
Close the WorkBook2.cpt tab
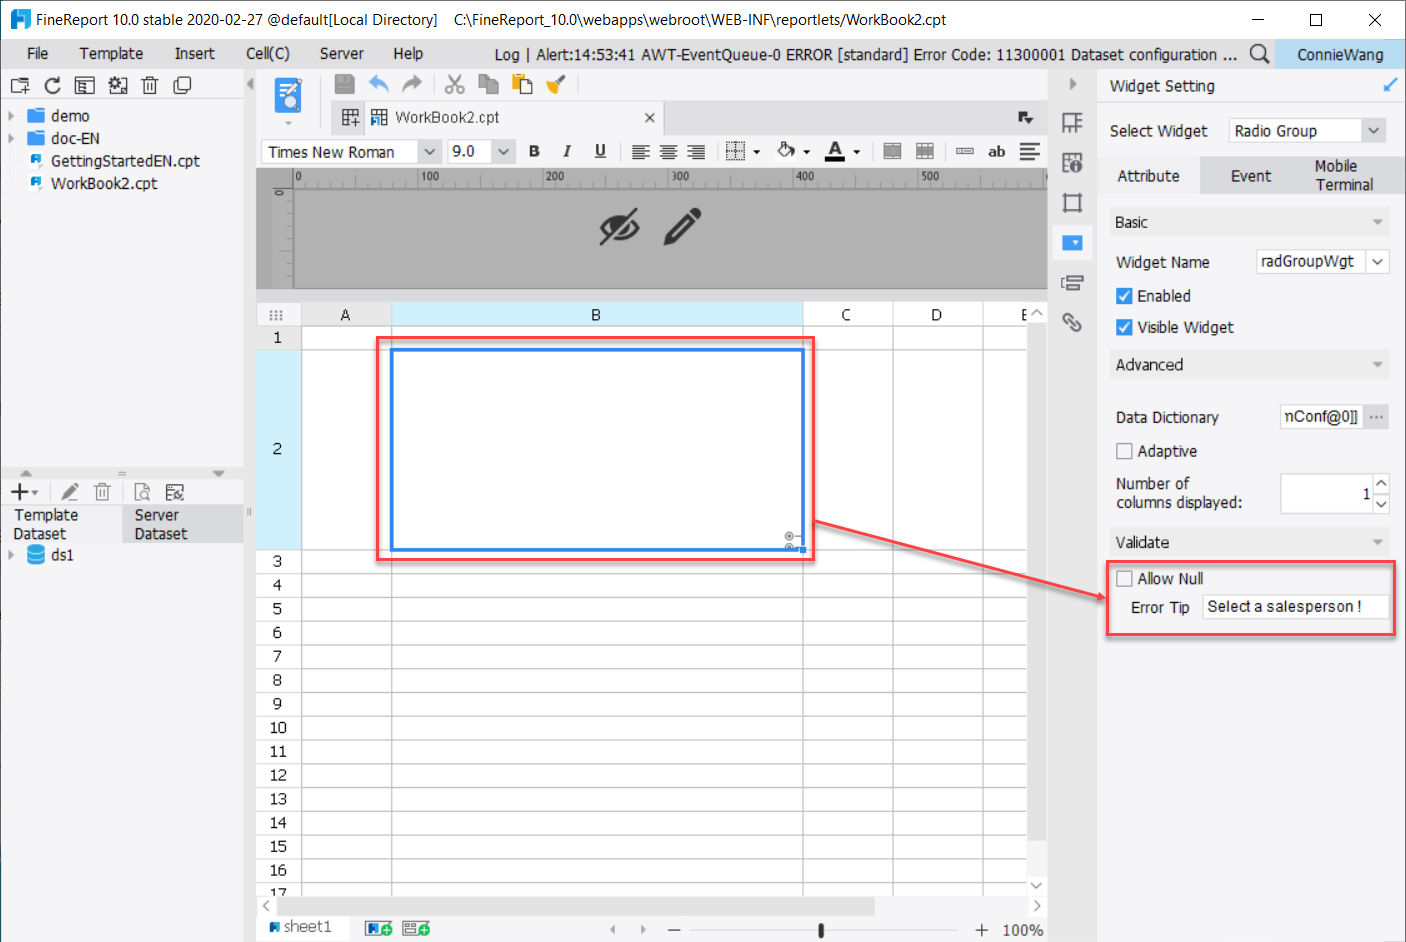(649, 118)
